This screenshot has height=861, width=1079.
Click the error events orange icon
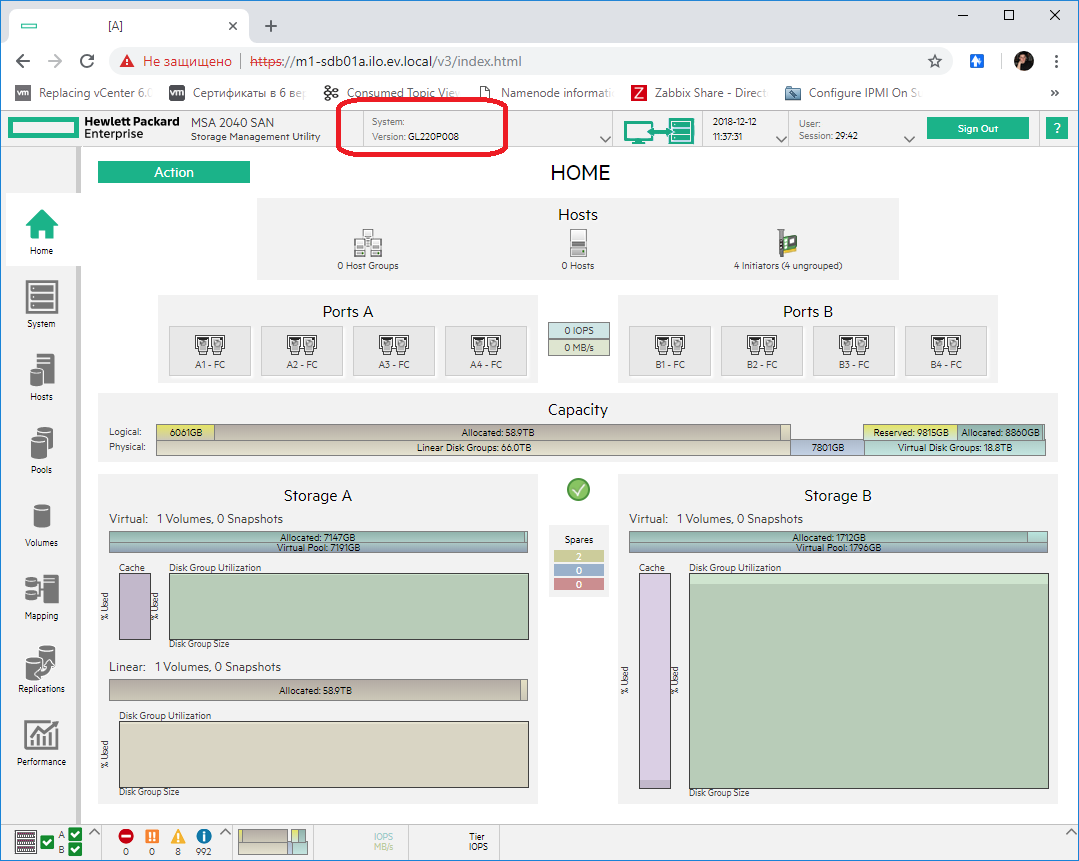point(152,836)
